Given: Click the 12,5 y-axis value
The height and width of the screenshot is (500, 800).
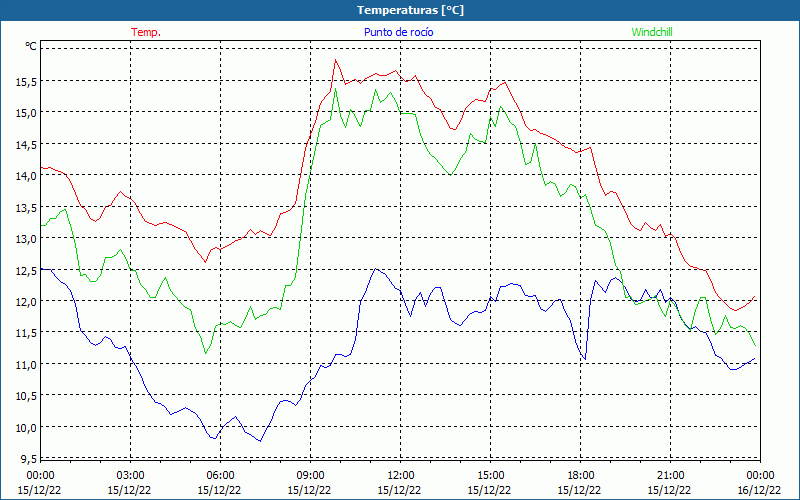Looking at the screenshot, I should [x=26, y=270].
